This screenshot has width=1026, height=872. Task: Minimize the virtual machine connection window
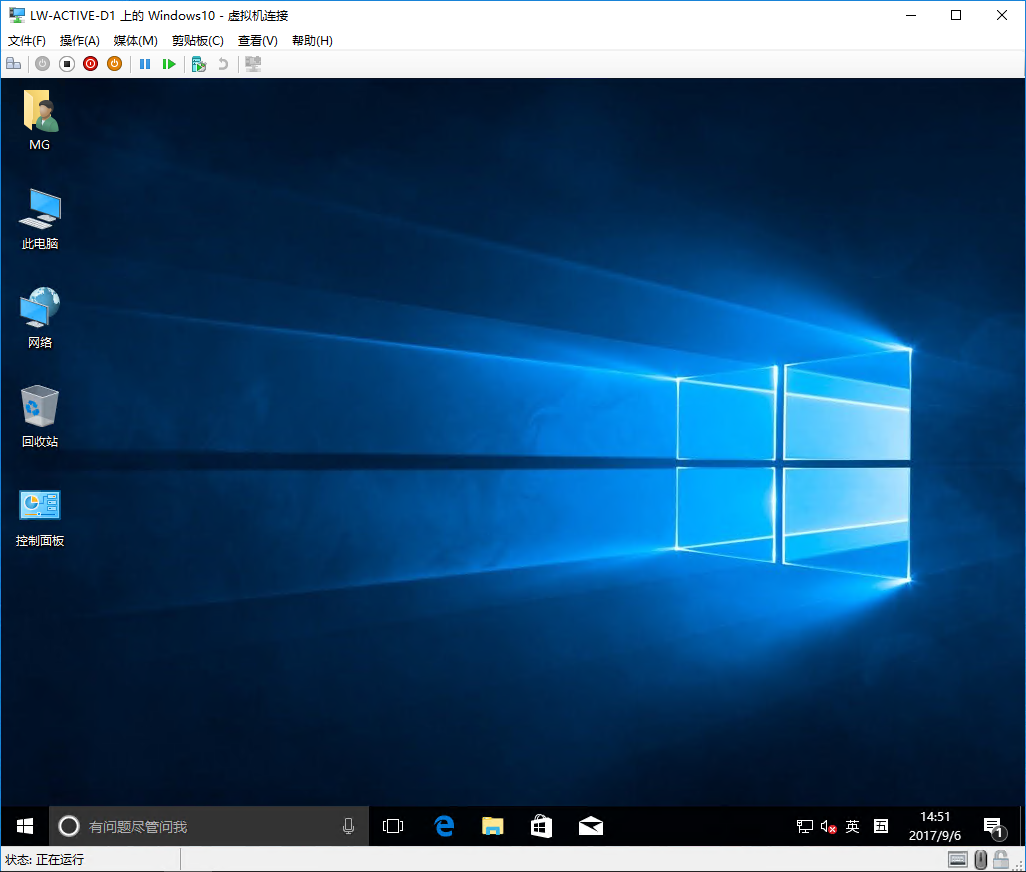(x=911, y=15)
